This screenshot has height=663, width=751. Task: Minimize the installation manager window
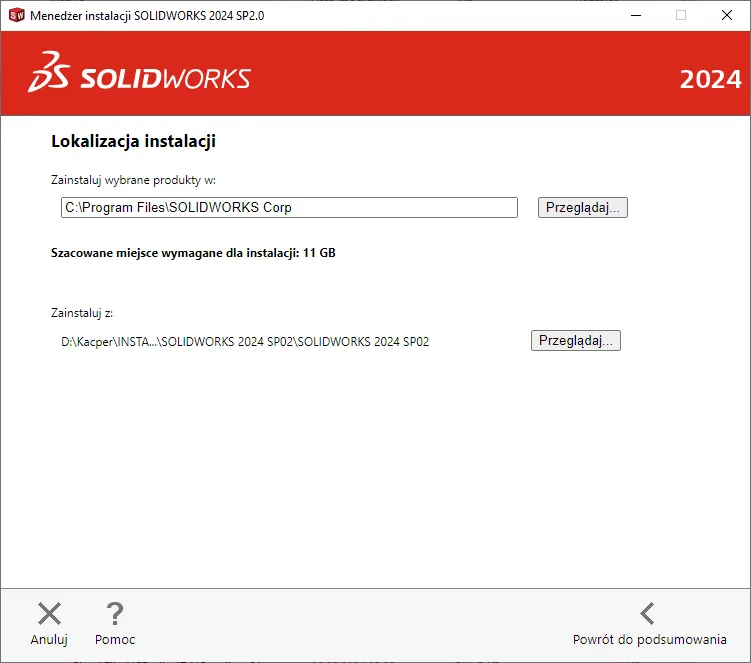pos(636,15)
